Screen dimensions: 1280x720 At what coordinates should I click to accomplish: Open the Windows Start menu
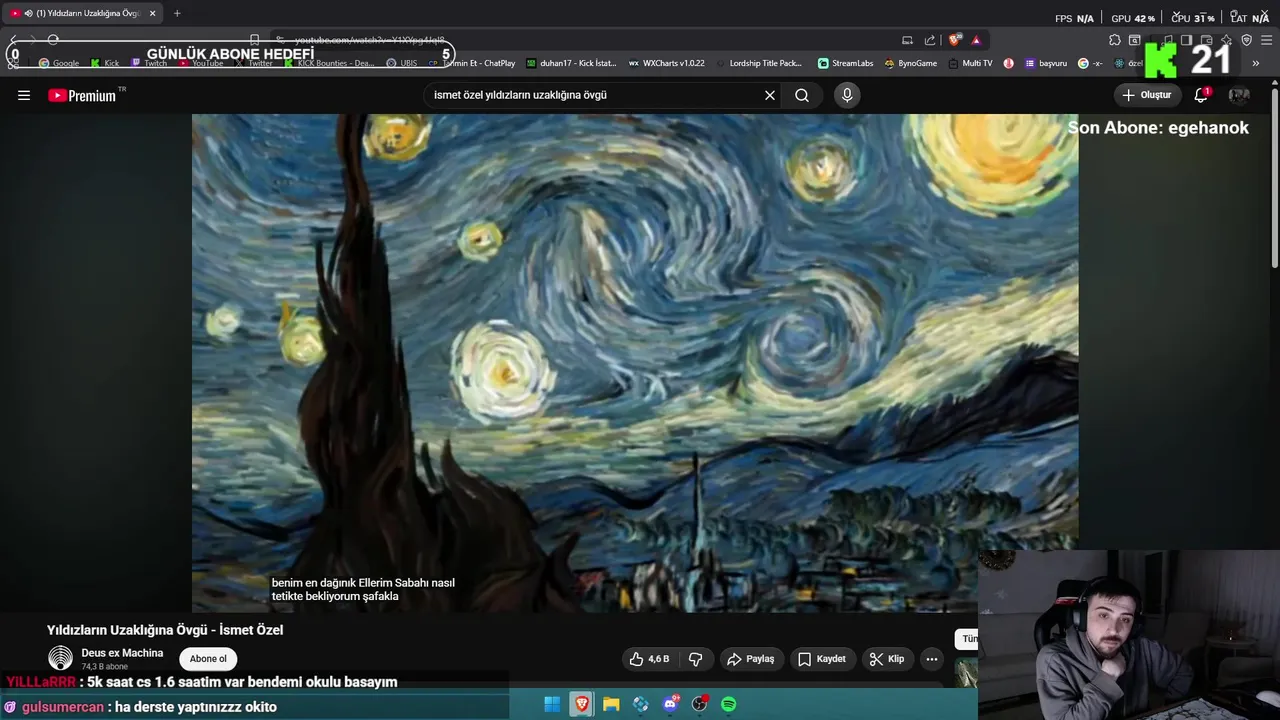(552, 705)
